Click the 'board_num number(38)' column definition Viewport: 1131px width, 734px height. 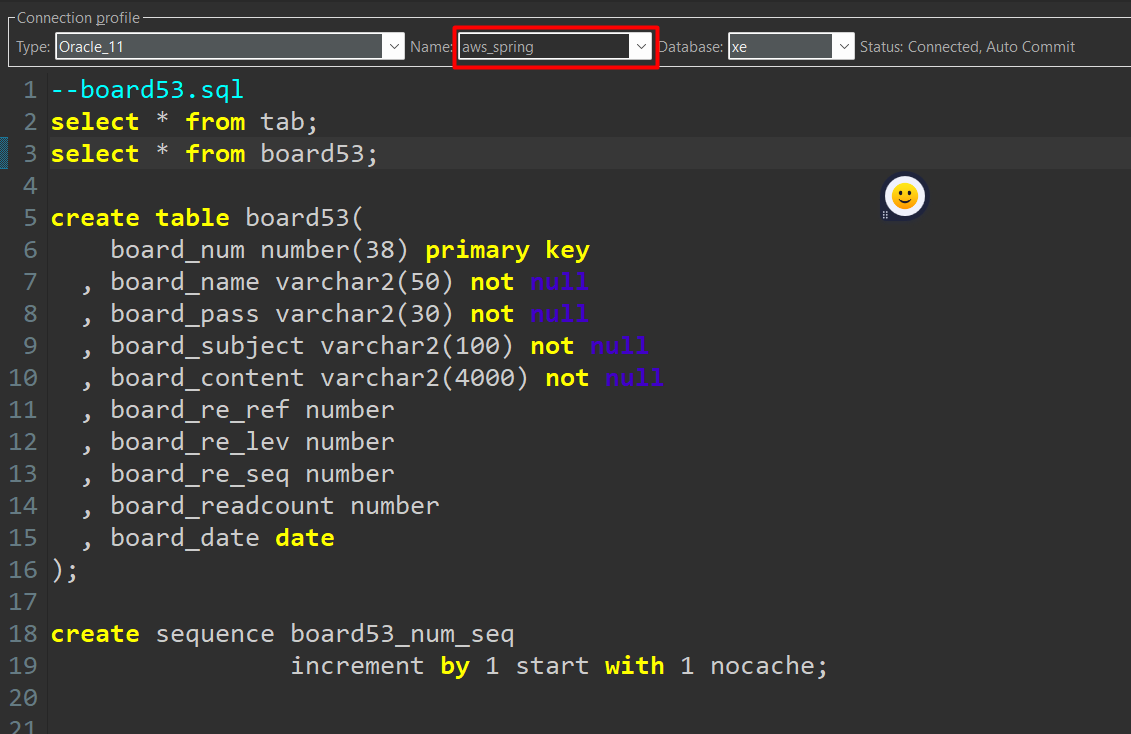pyautogui.click(x=260, y=249)
